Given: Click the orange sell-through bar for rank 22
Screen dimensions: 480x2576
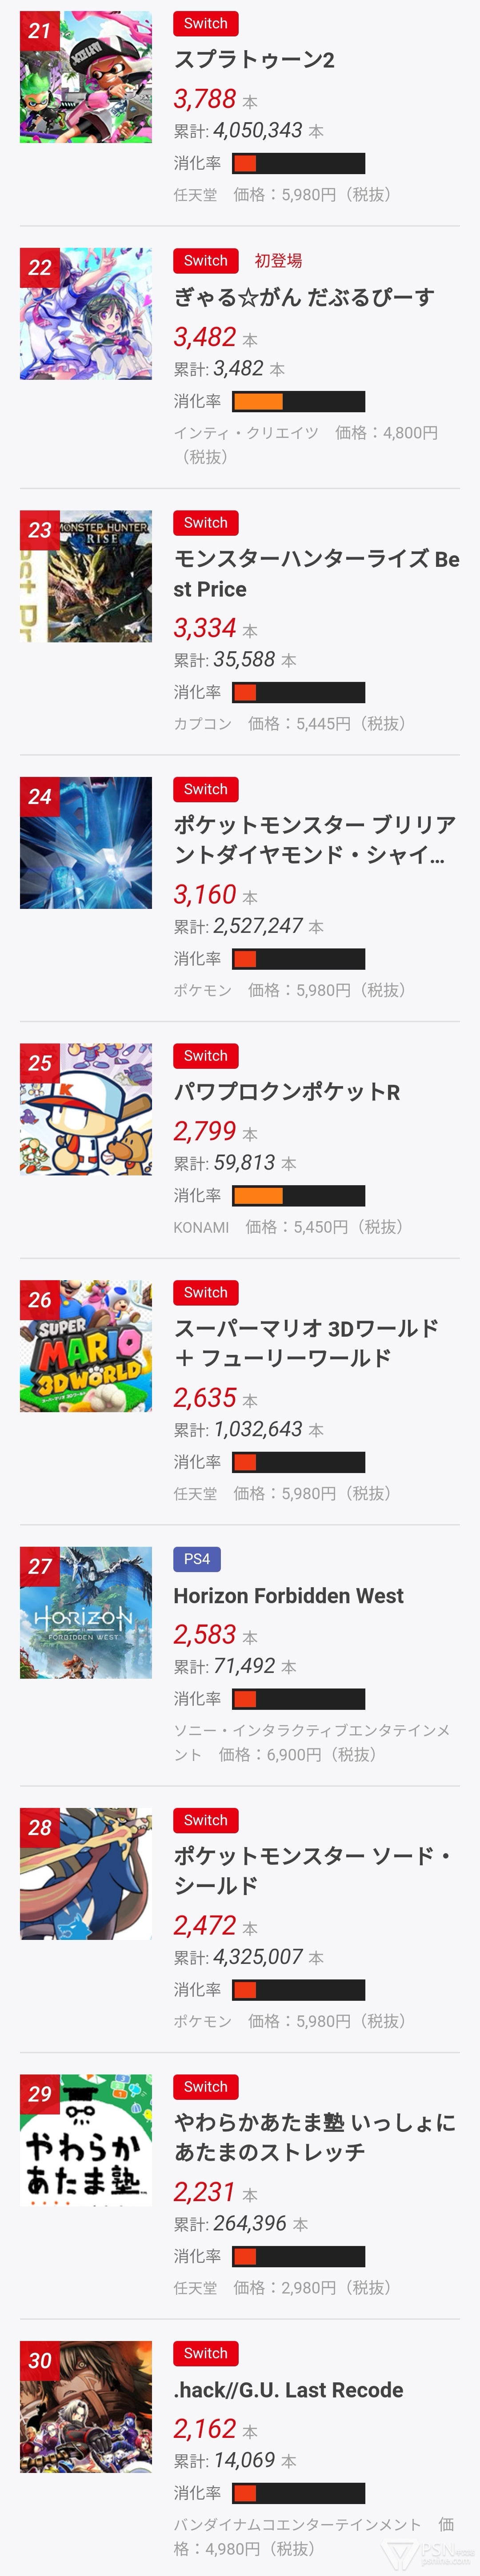Looking at the screenshot, I should (298, 402).
